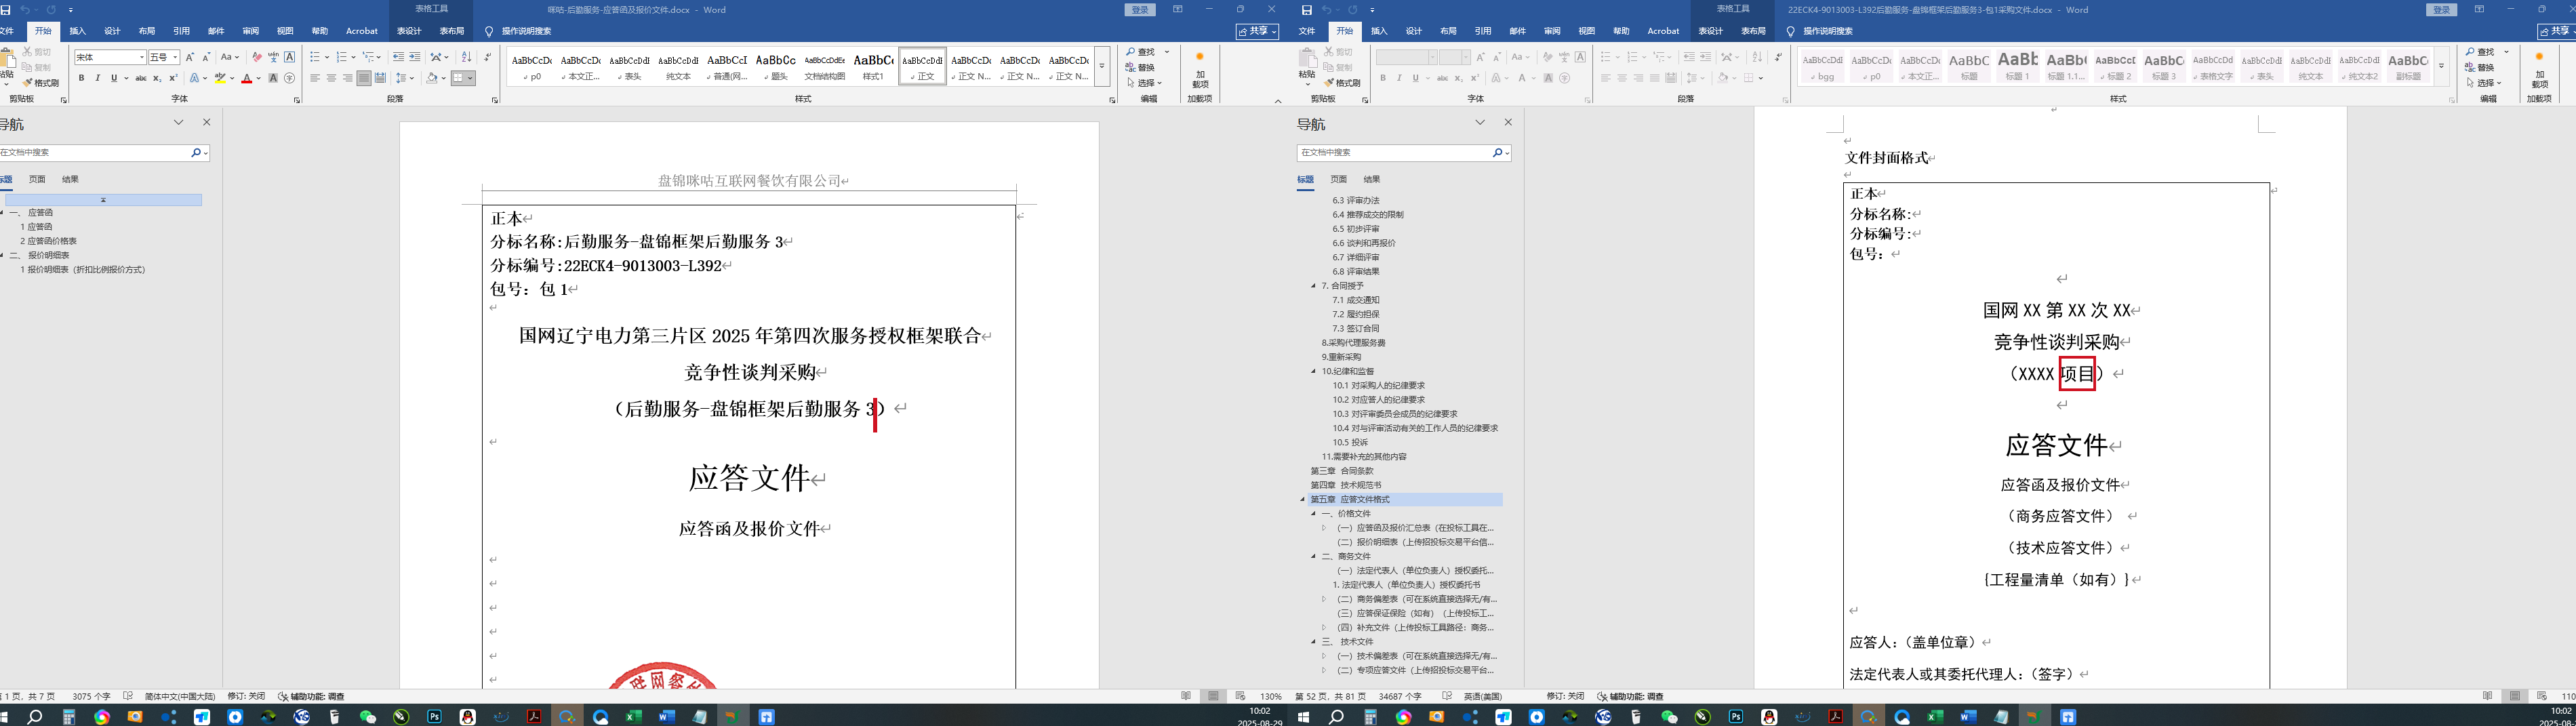Click the 共享 button in the 咪咕 document window
Screen dimensions: 2576x726
tap(1257, 31)
